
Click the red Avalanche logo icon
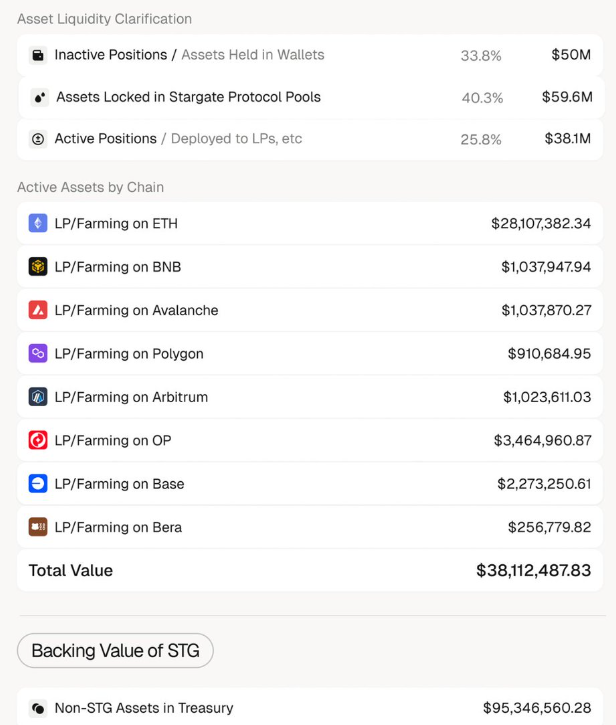click(x=38, y=310)
